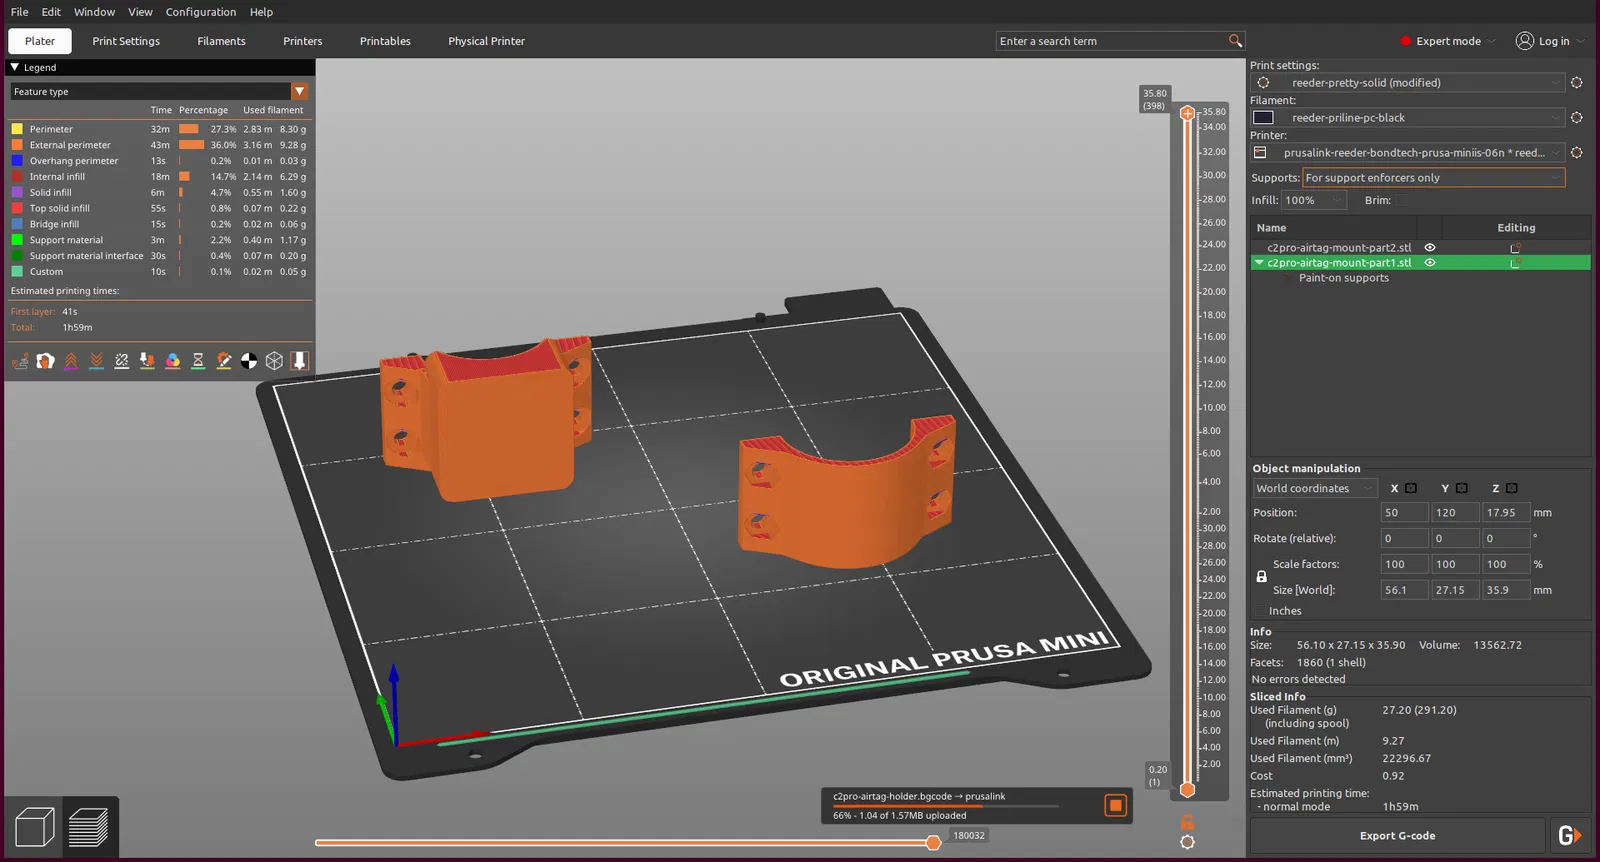Open the Supports dropdown
Screen dimensions: 1600x862
[1433, 178]
